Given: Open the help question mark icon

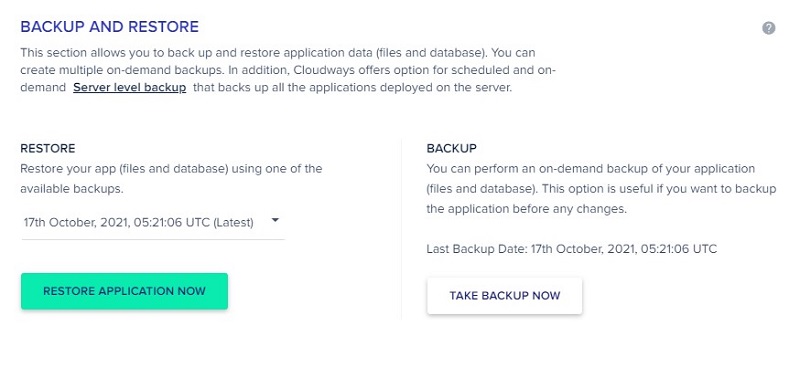Looking at the screenshot, I should (x=769, y=28).
